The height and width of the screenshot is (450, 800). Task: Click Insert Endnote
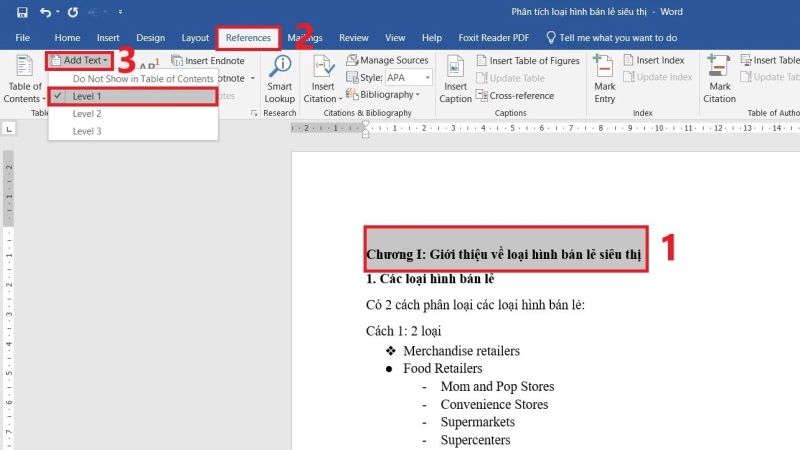208,61
